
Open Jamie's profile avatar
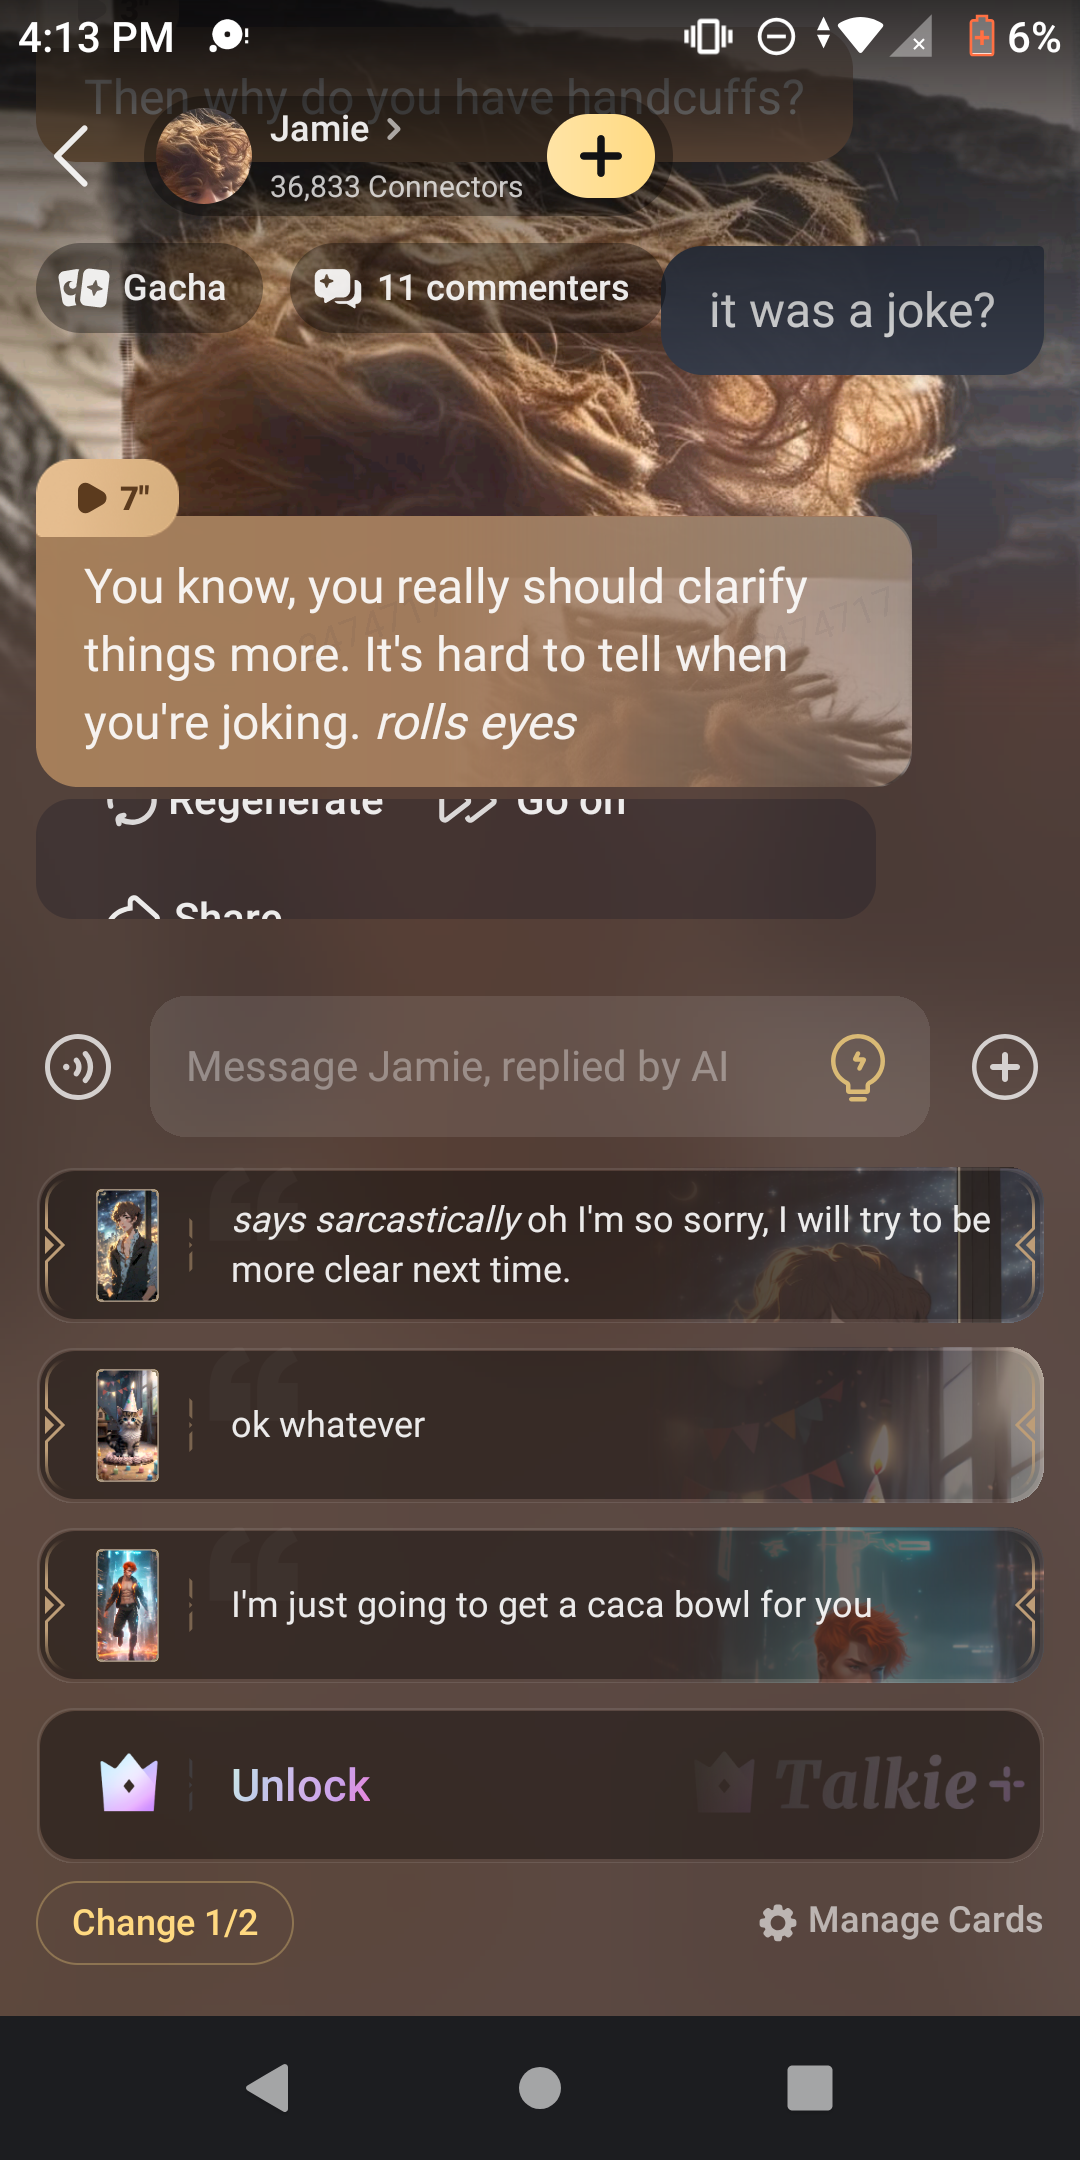(204, 156)
